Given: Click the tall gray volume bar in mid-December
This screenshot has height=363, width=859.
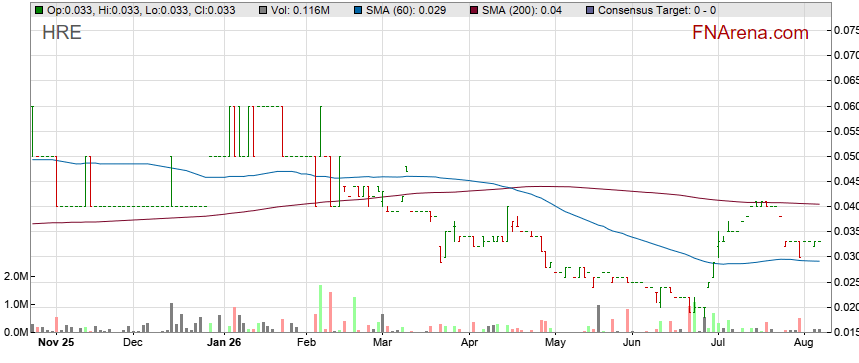Looking at the screenshot, I should 171,318.
